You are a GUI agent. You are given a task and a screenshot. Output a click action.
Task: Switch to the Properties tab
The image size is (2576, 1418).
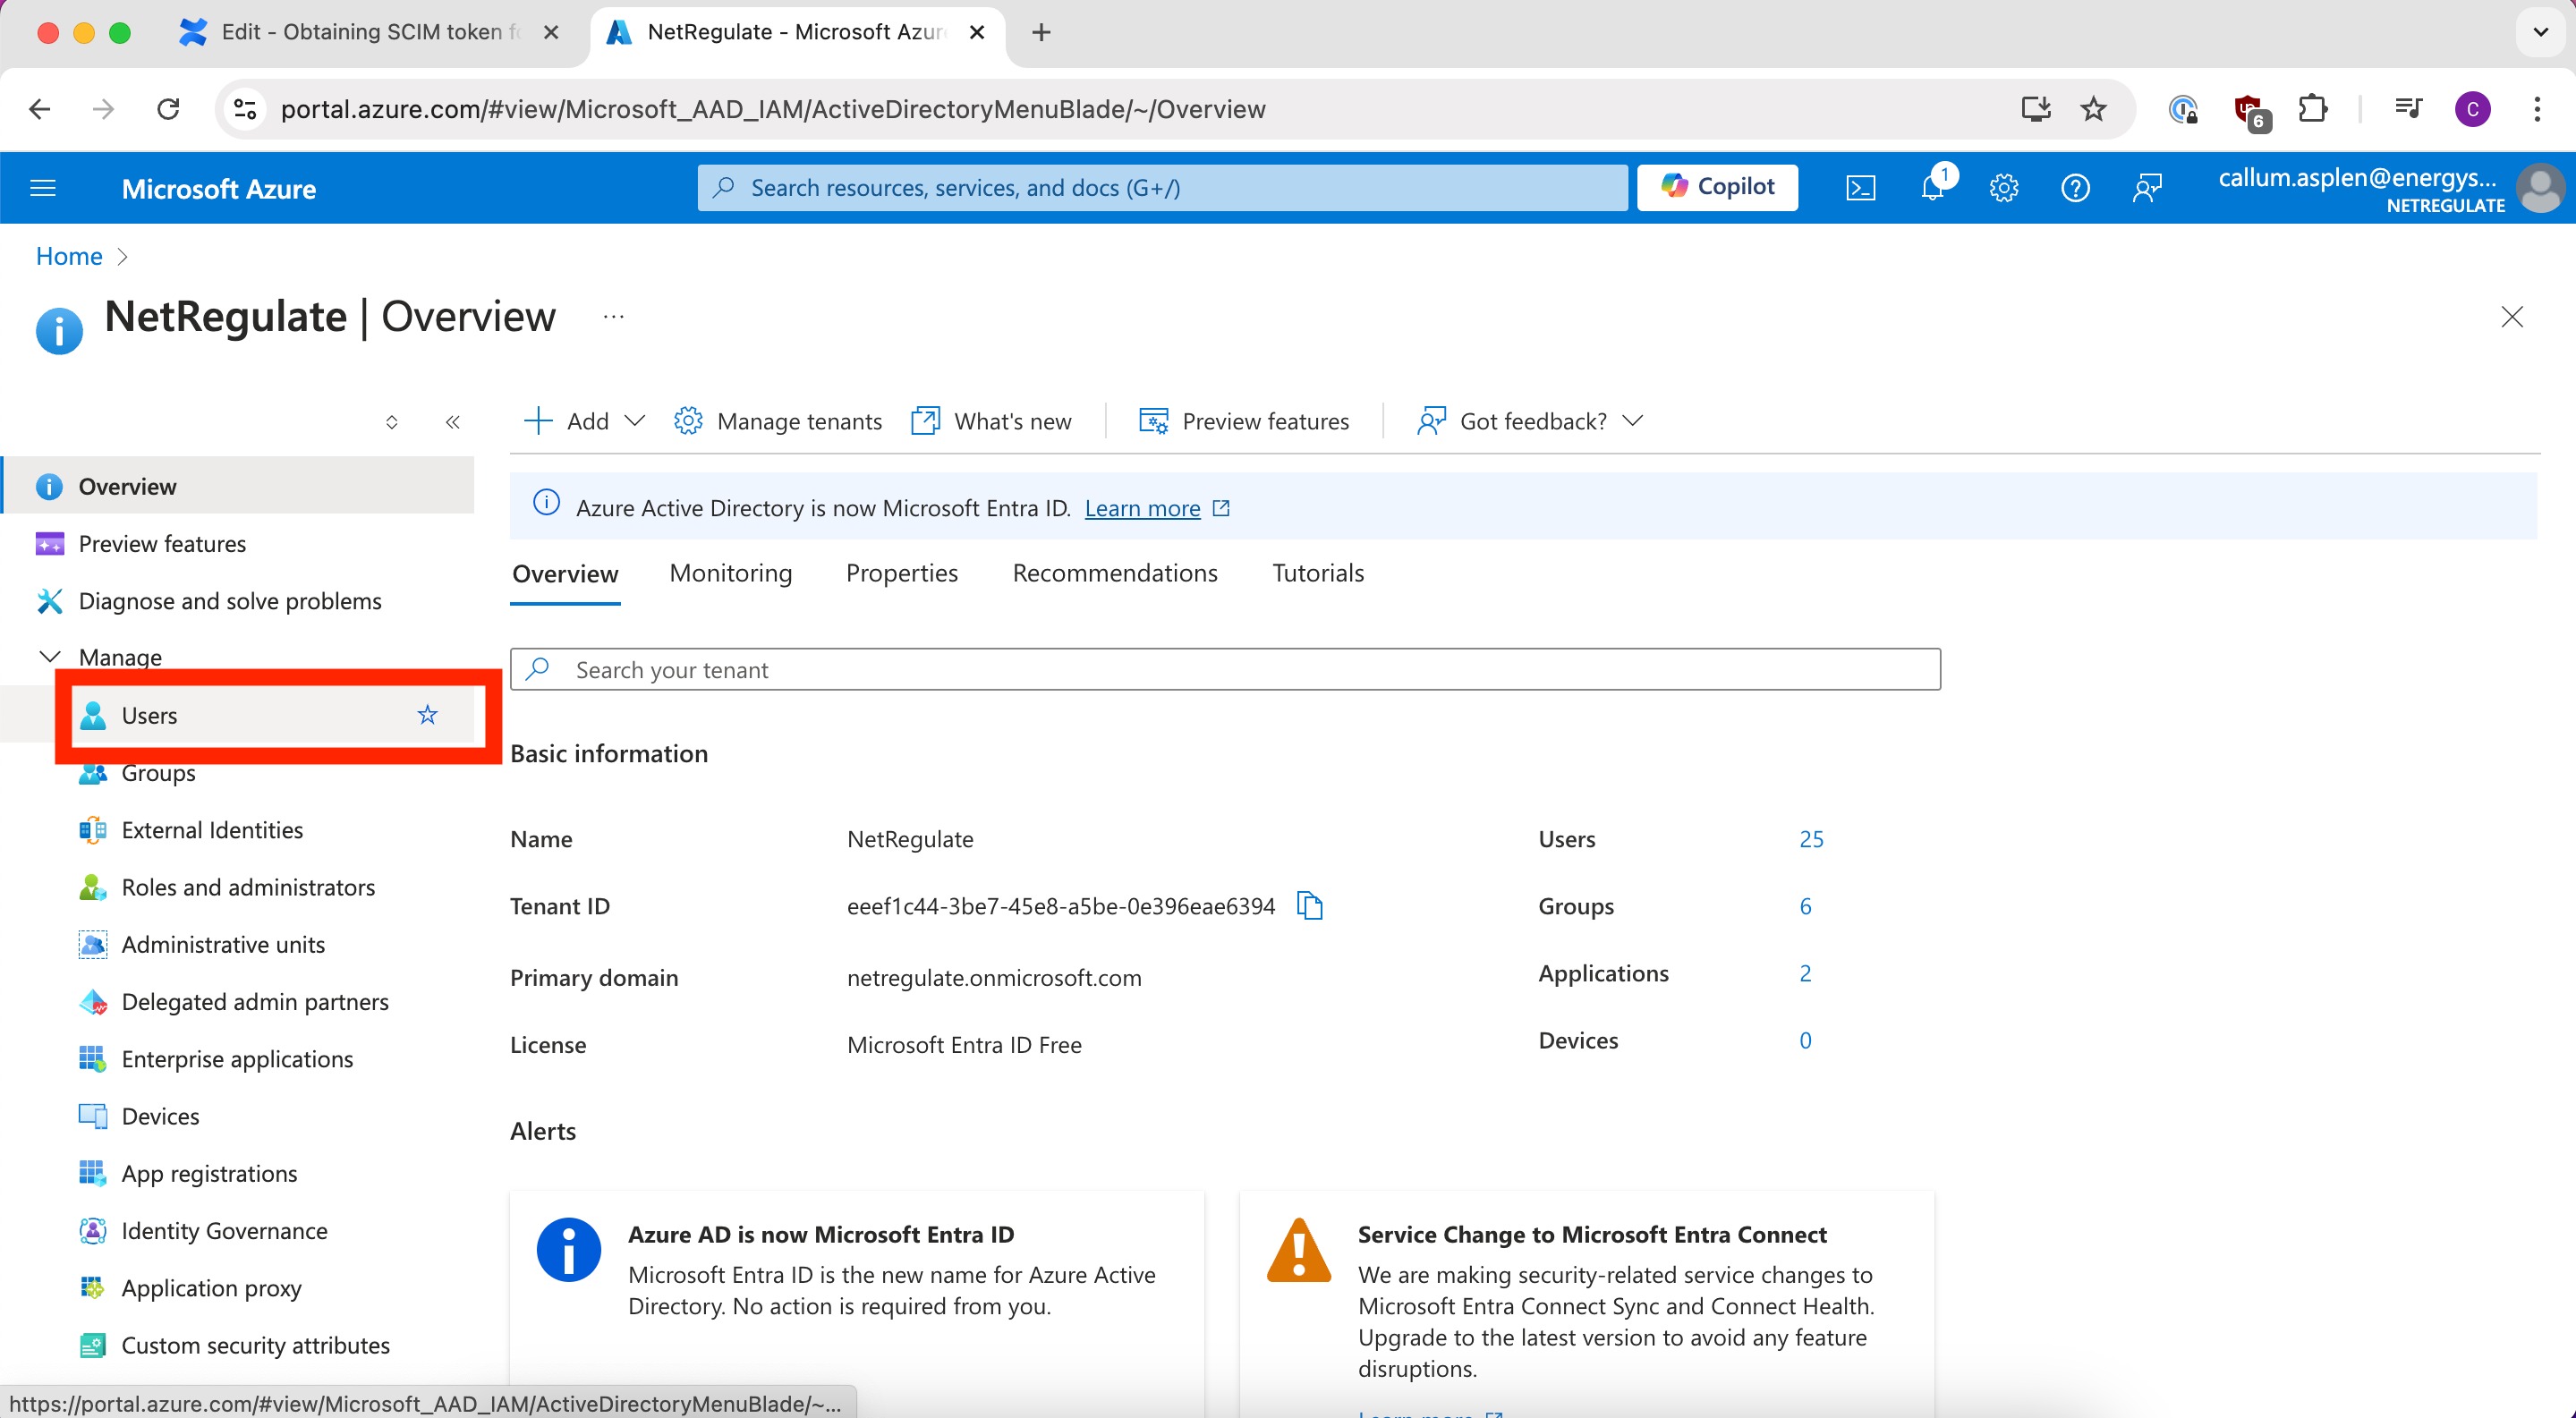(901, 573)
